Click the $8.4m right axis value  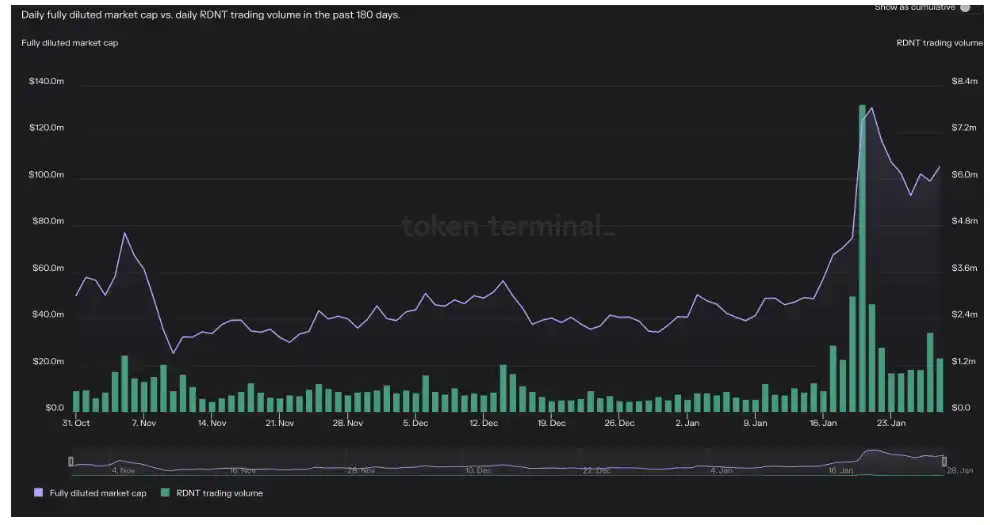965,81
